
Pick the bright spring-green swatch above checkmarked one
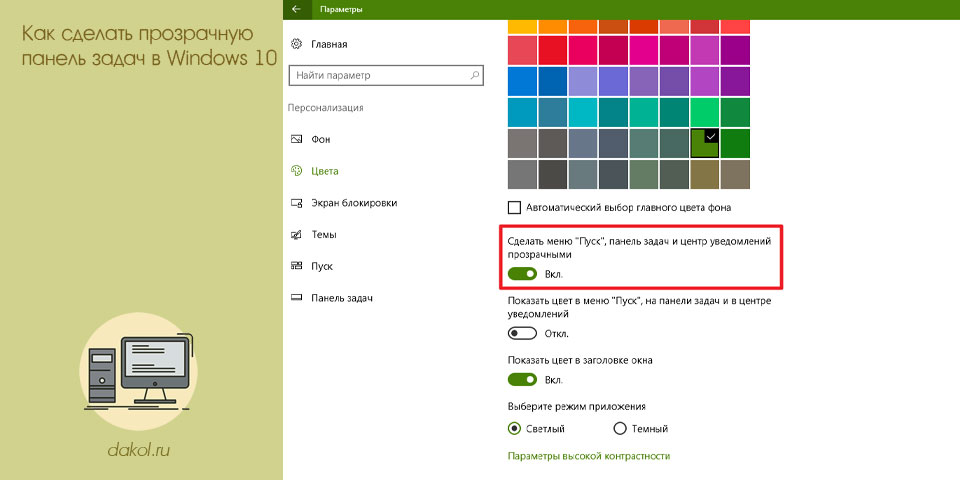coord(705,112)
